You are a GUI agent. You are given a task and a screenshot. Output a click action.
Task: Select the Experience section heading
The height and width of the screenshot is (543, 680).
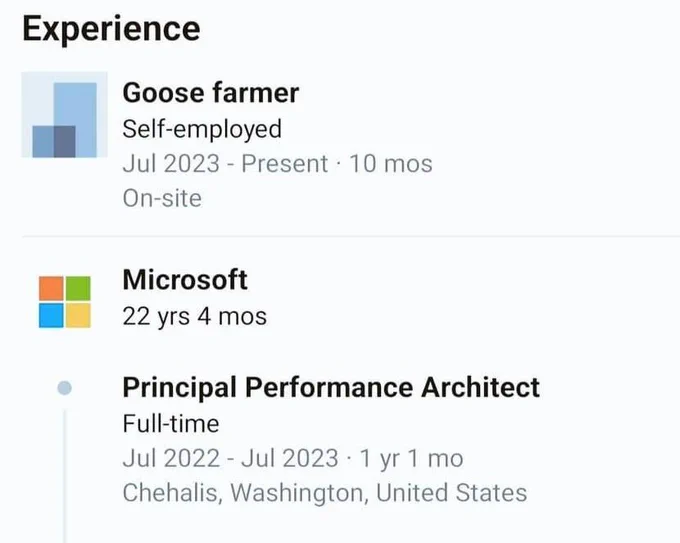click(x=110, y=28)
